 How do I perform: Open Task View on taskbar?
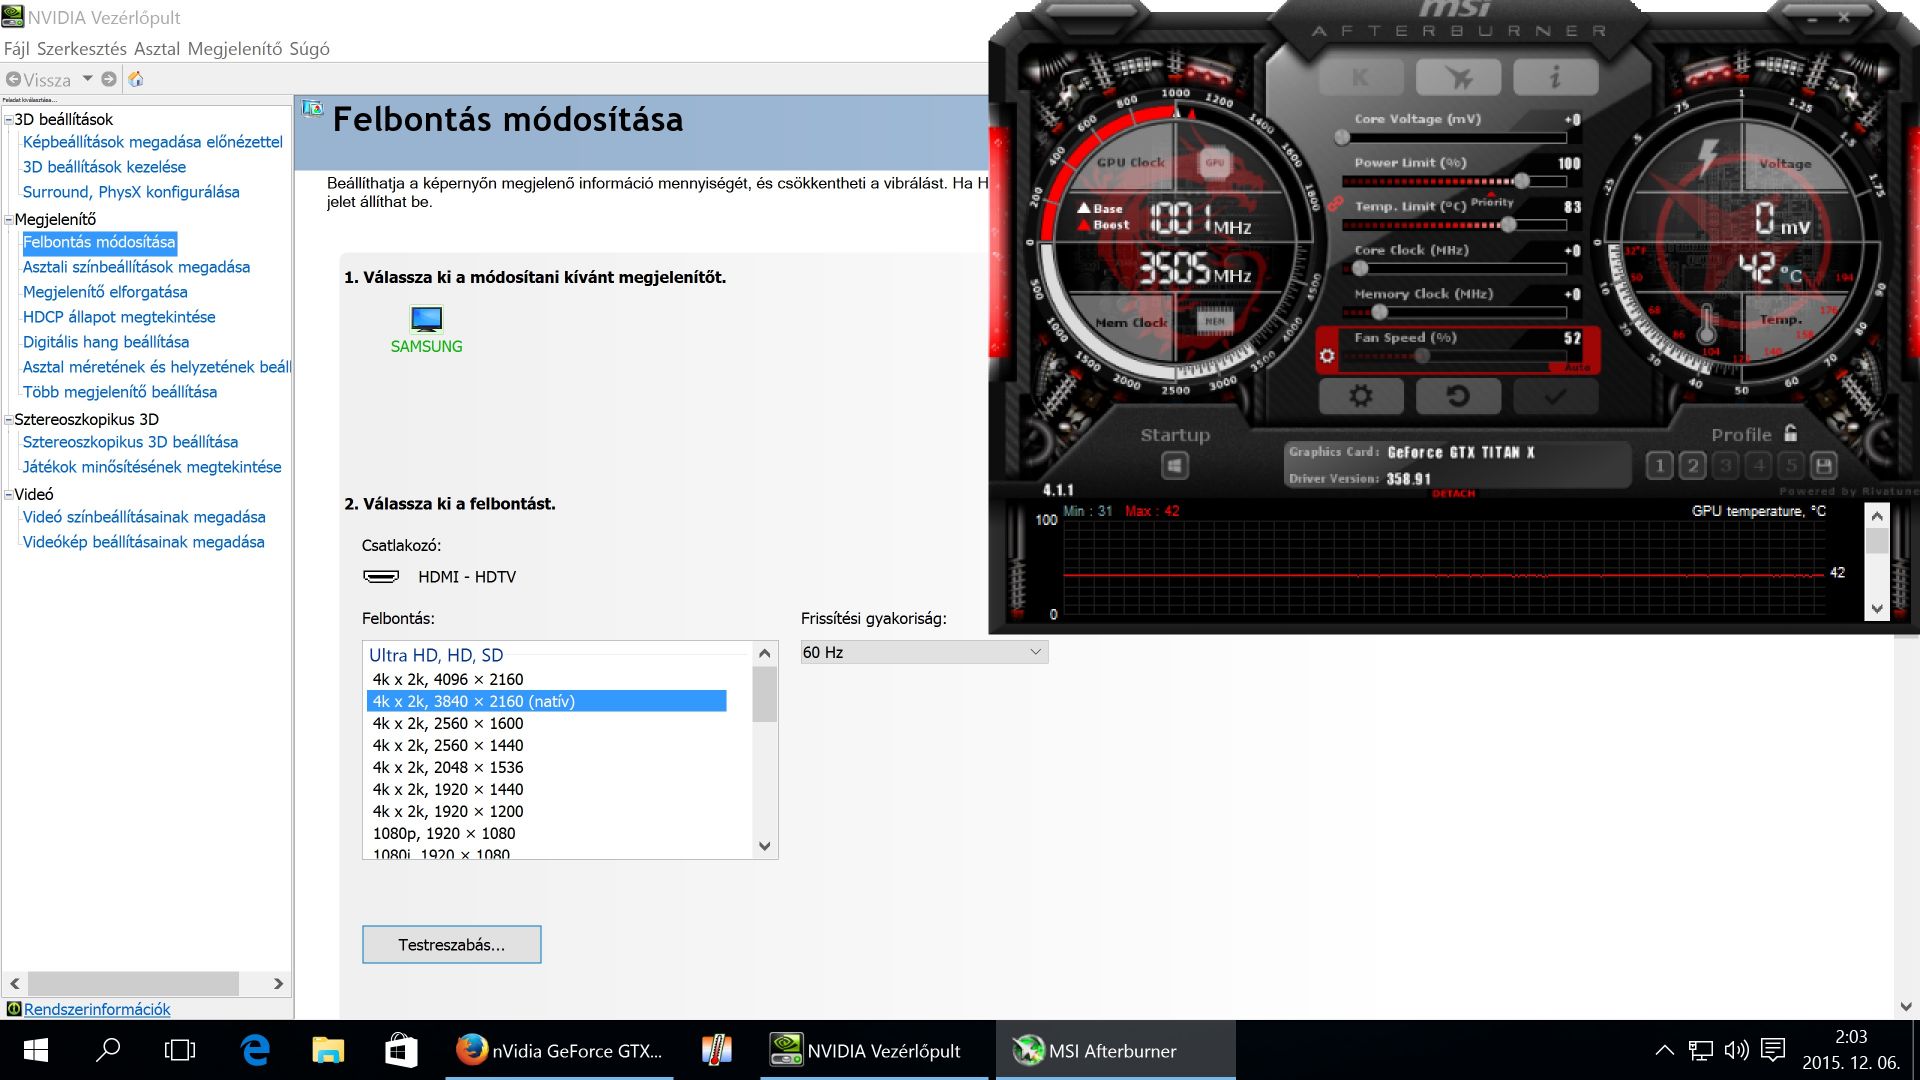click(x=180, y=1050)
